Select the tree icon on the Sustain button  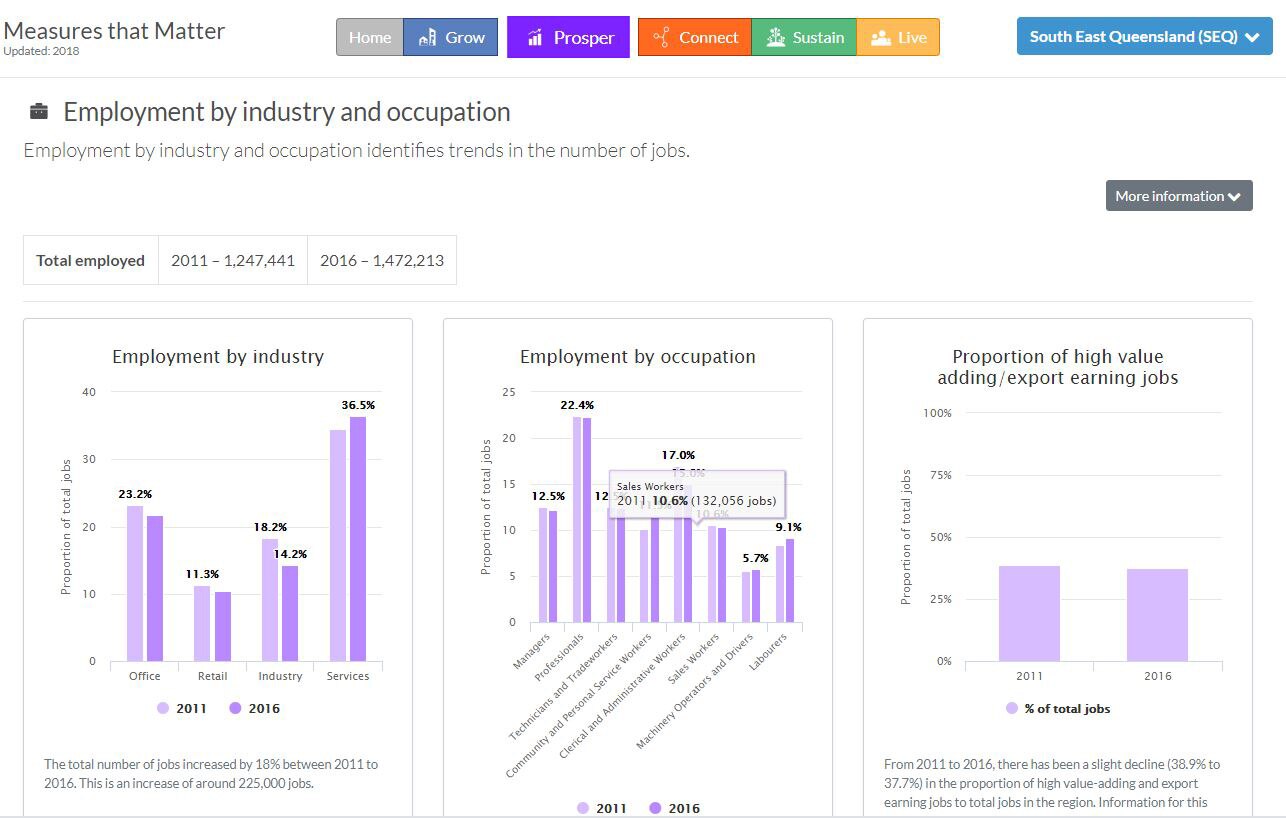pyautogui.click(x=775, y=36)
